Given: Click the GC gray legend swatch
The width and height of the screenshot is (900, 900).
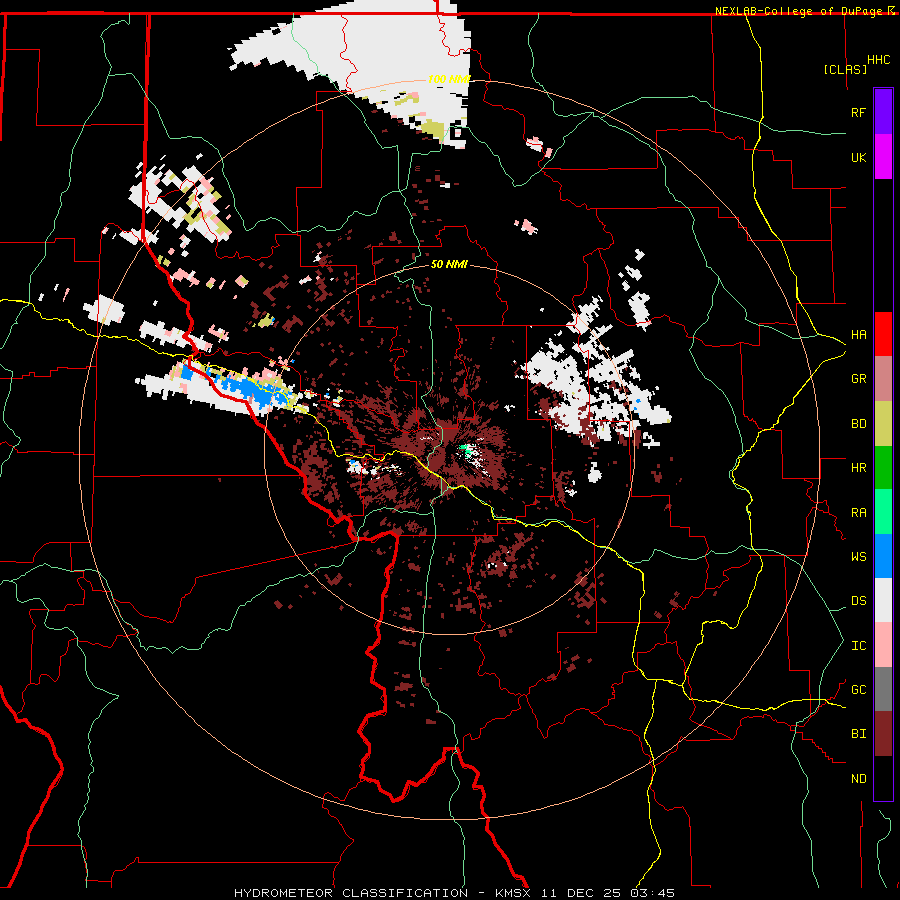Looking at the screenshot, I should pos(883,689).
